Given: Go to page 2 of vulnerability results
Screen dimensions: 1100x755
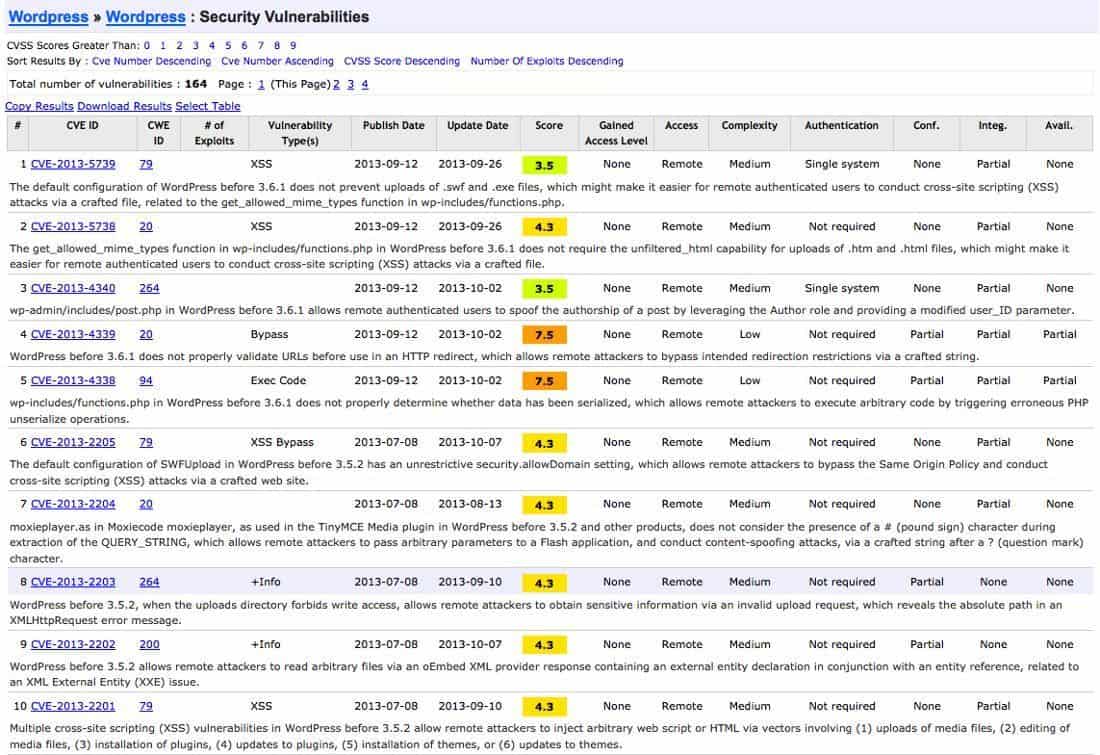Looking at the screenshot, I should coord(337,84).
